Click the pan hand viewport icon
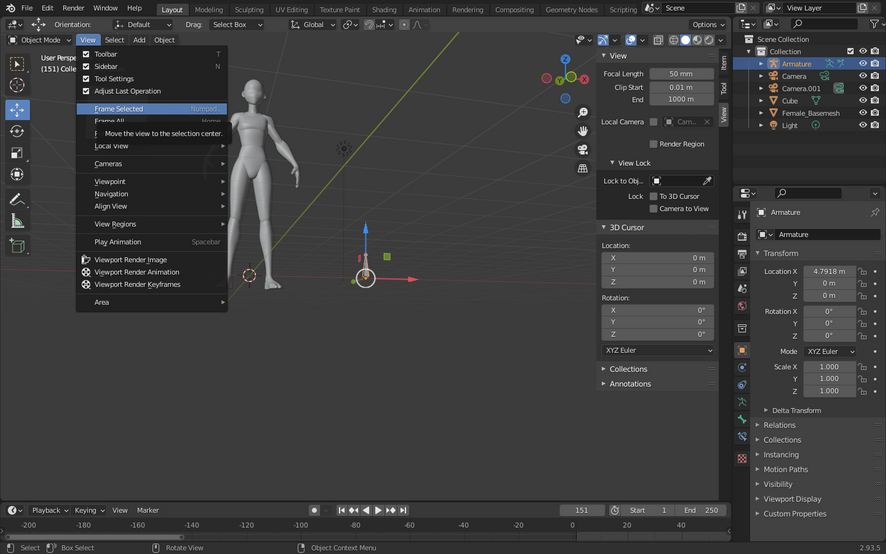The height and width of the screenshot is (554, 886). [583, 131]
